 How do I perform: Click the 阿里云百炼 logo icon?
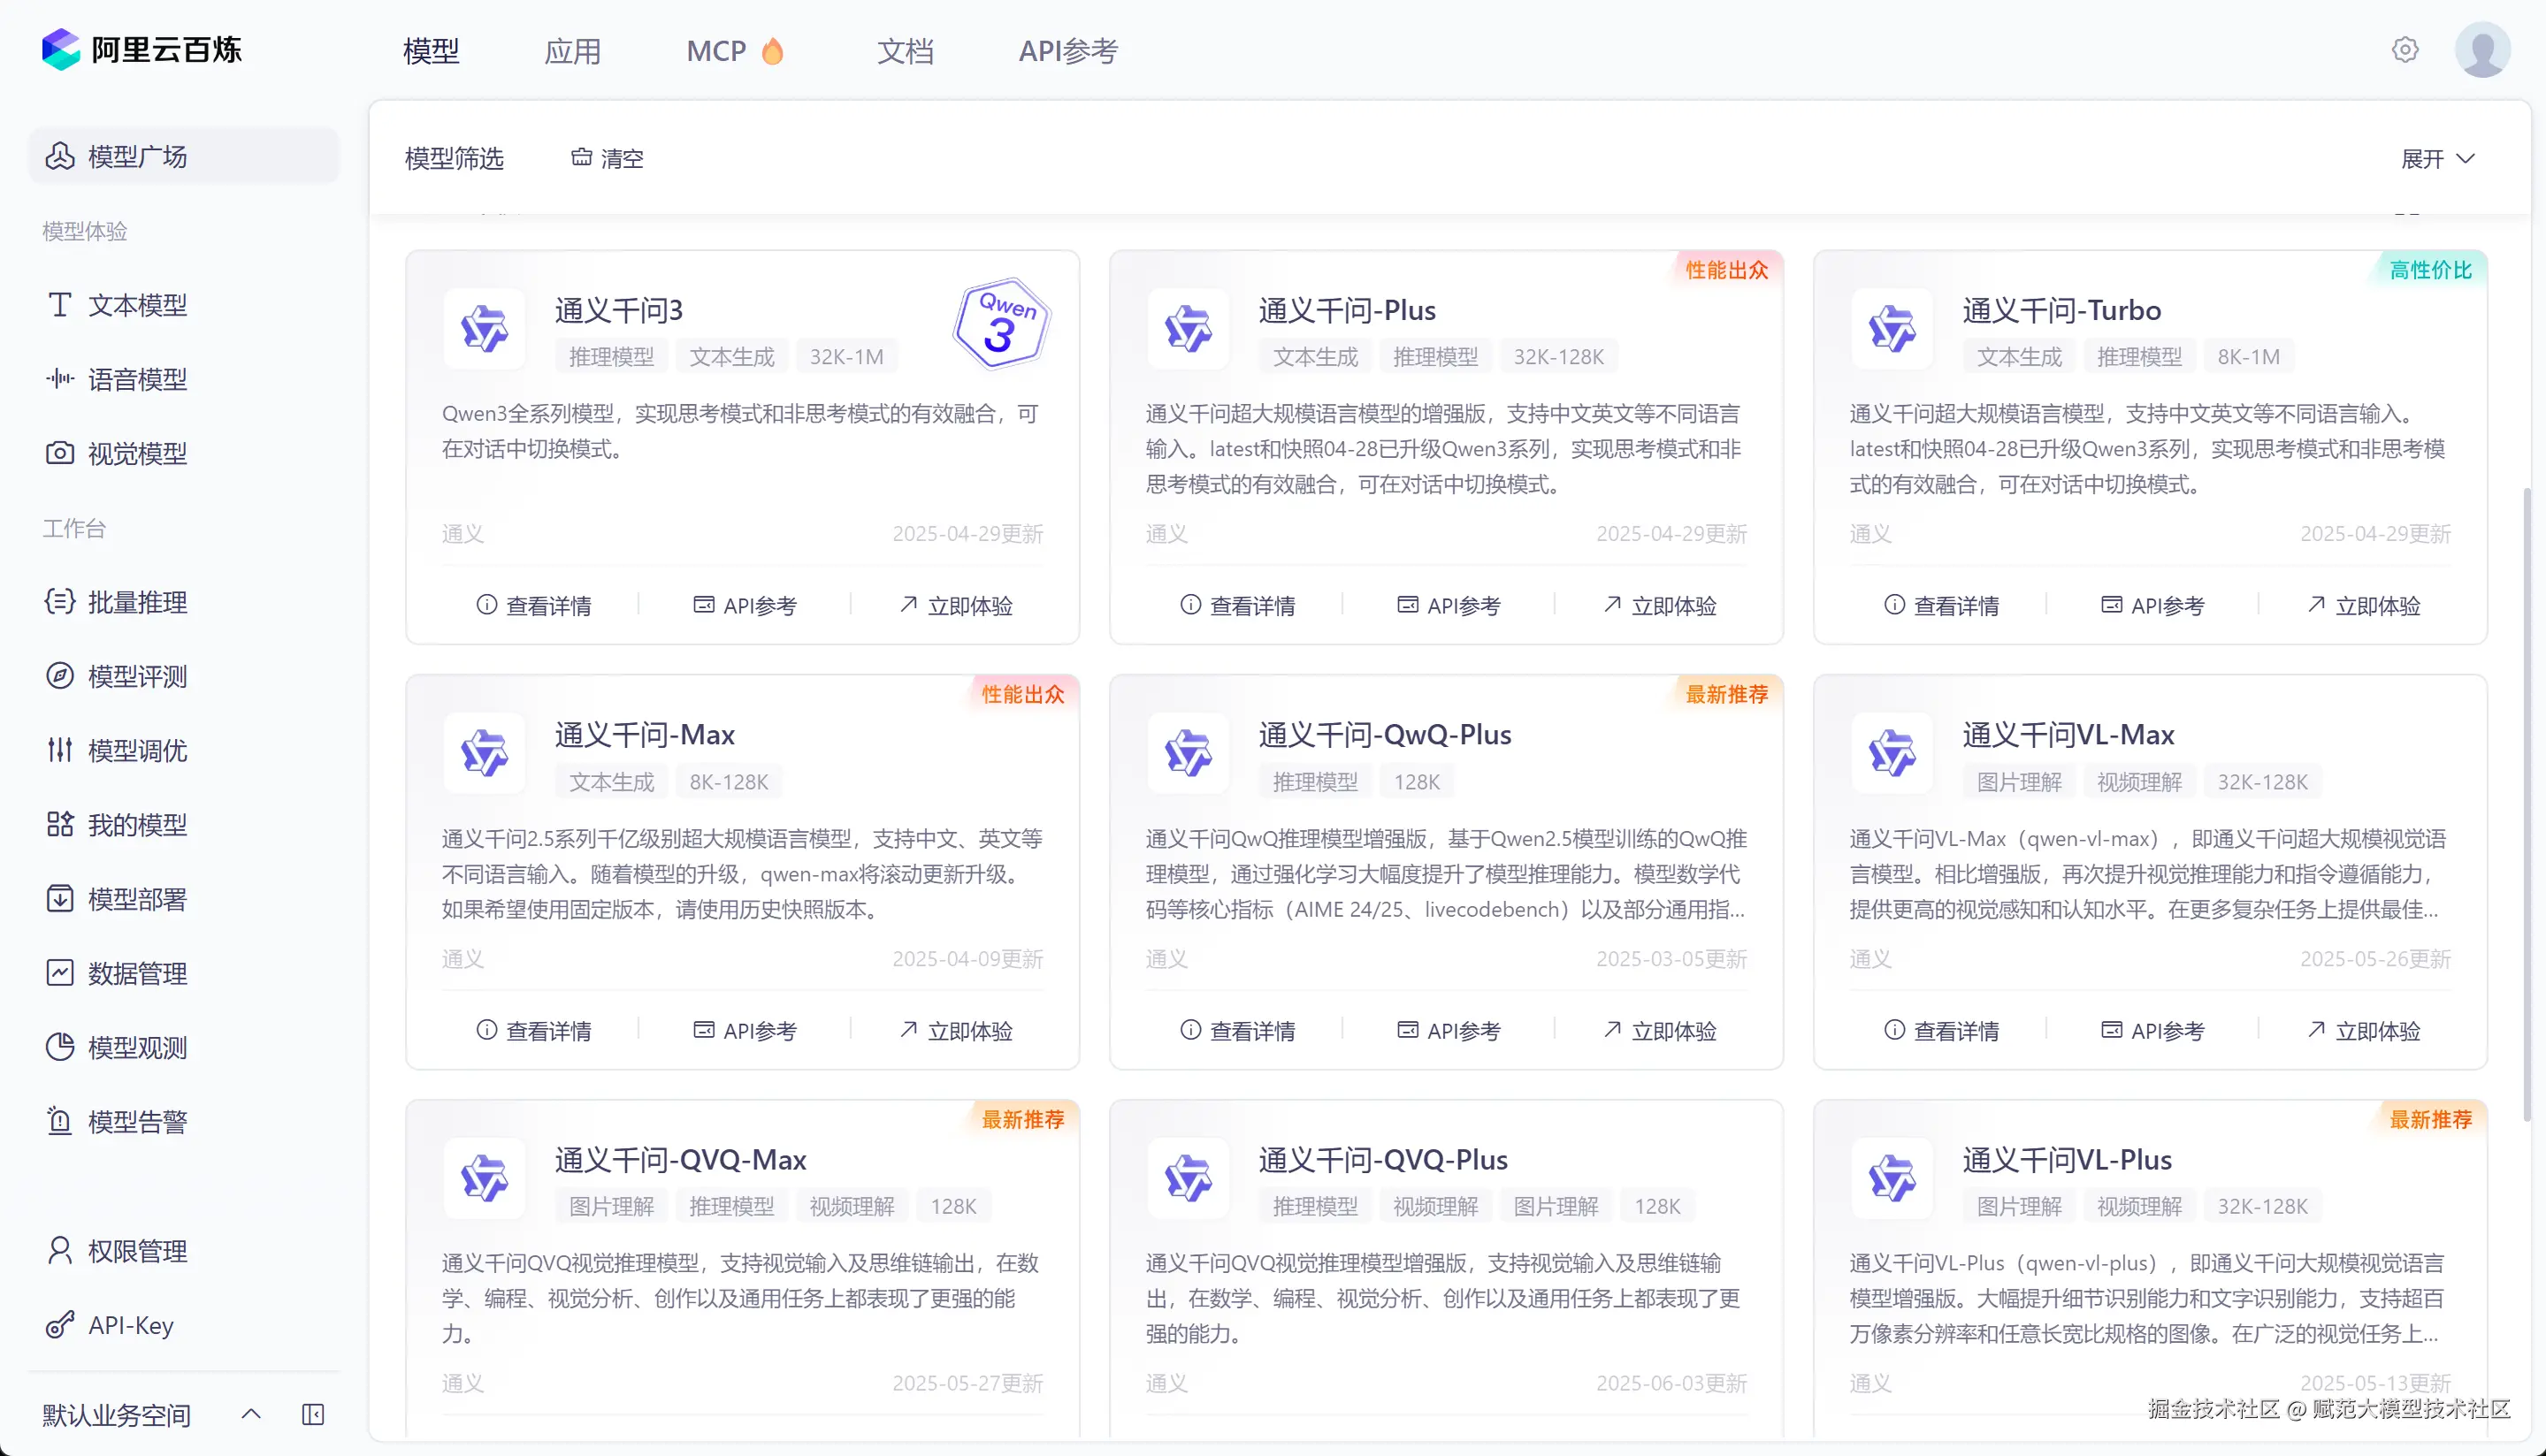coord(61,50)
